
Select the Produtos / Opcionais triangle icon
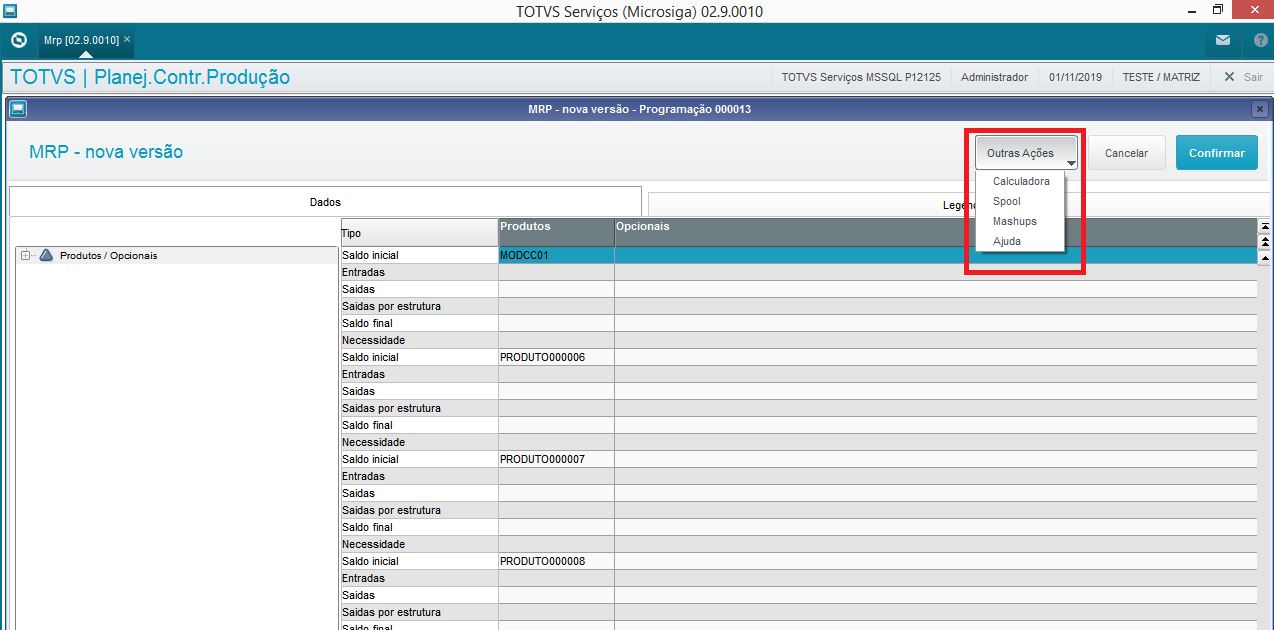46,256
